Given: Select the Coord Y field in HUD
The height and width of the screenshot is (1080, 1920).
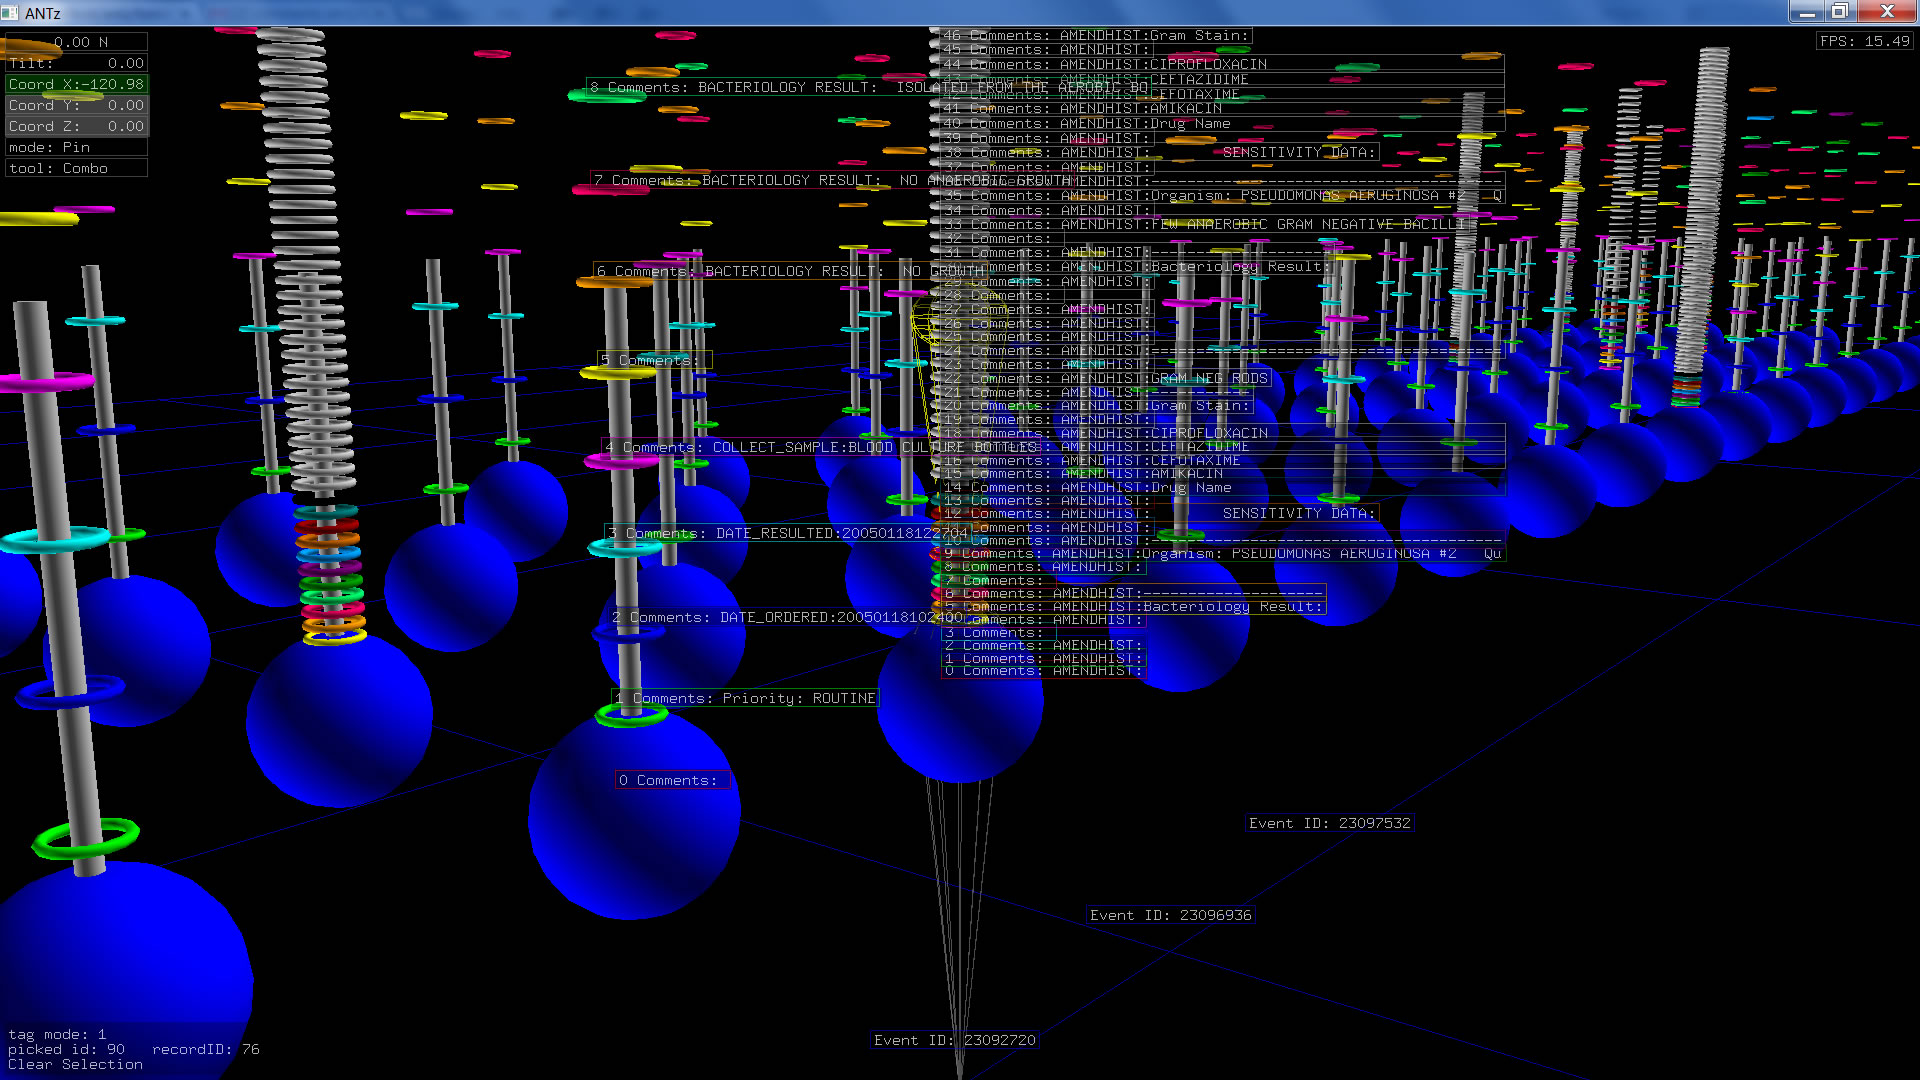Looking at the screenshot, I should pos(76,105).
